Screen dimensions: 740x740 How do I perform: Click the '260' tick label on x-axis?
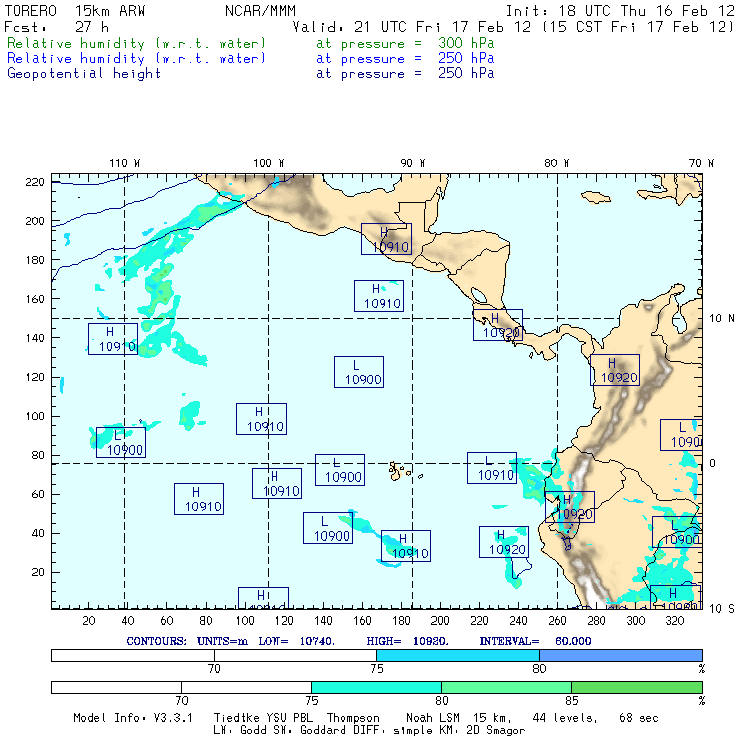557,621
